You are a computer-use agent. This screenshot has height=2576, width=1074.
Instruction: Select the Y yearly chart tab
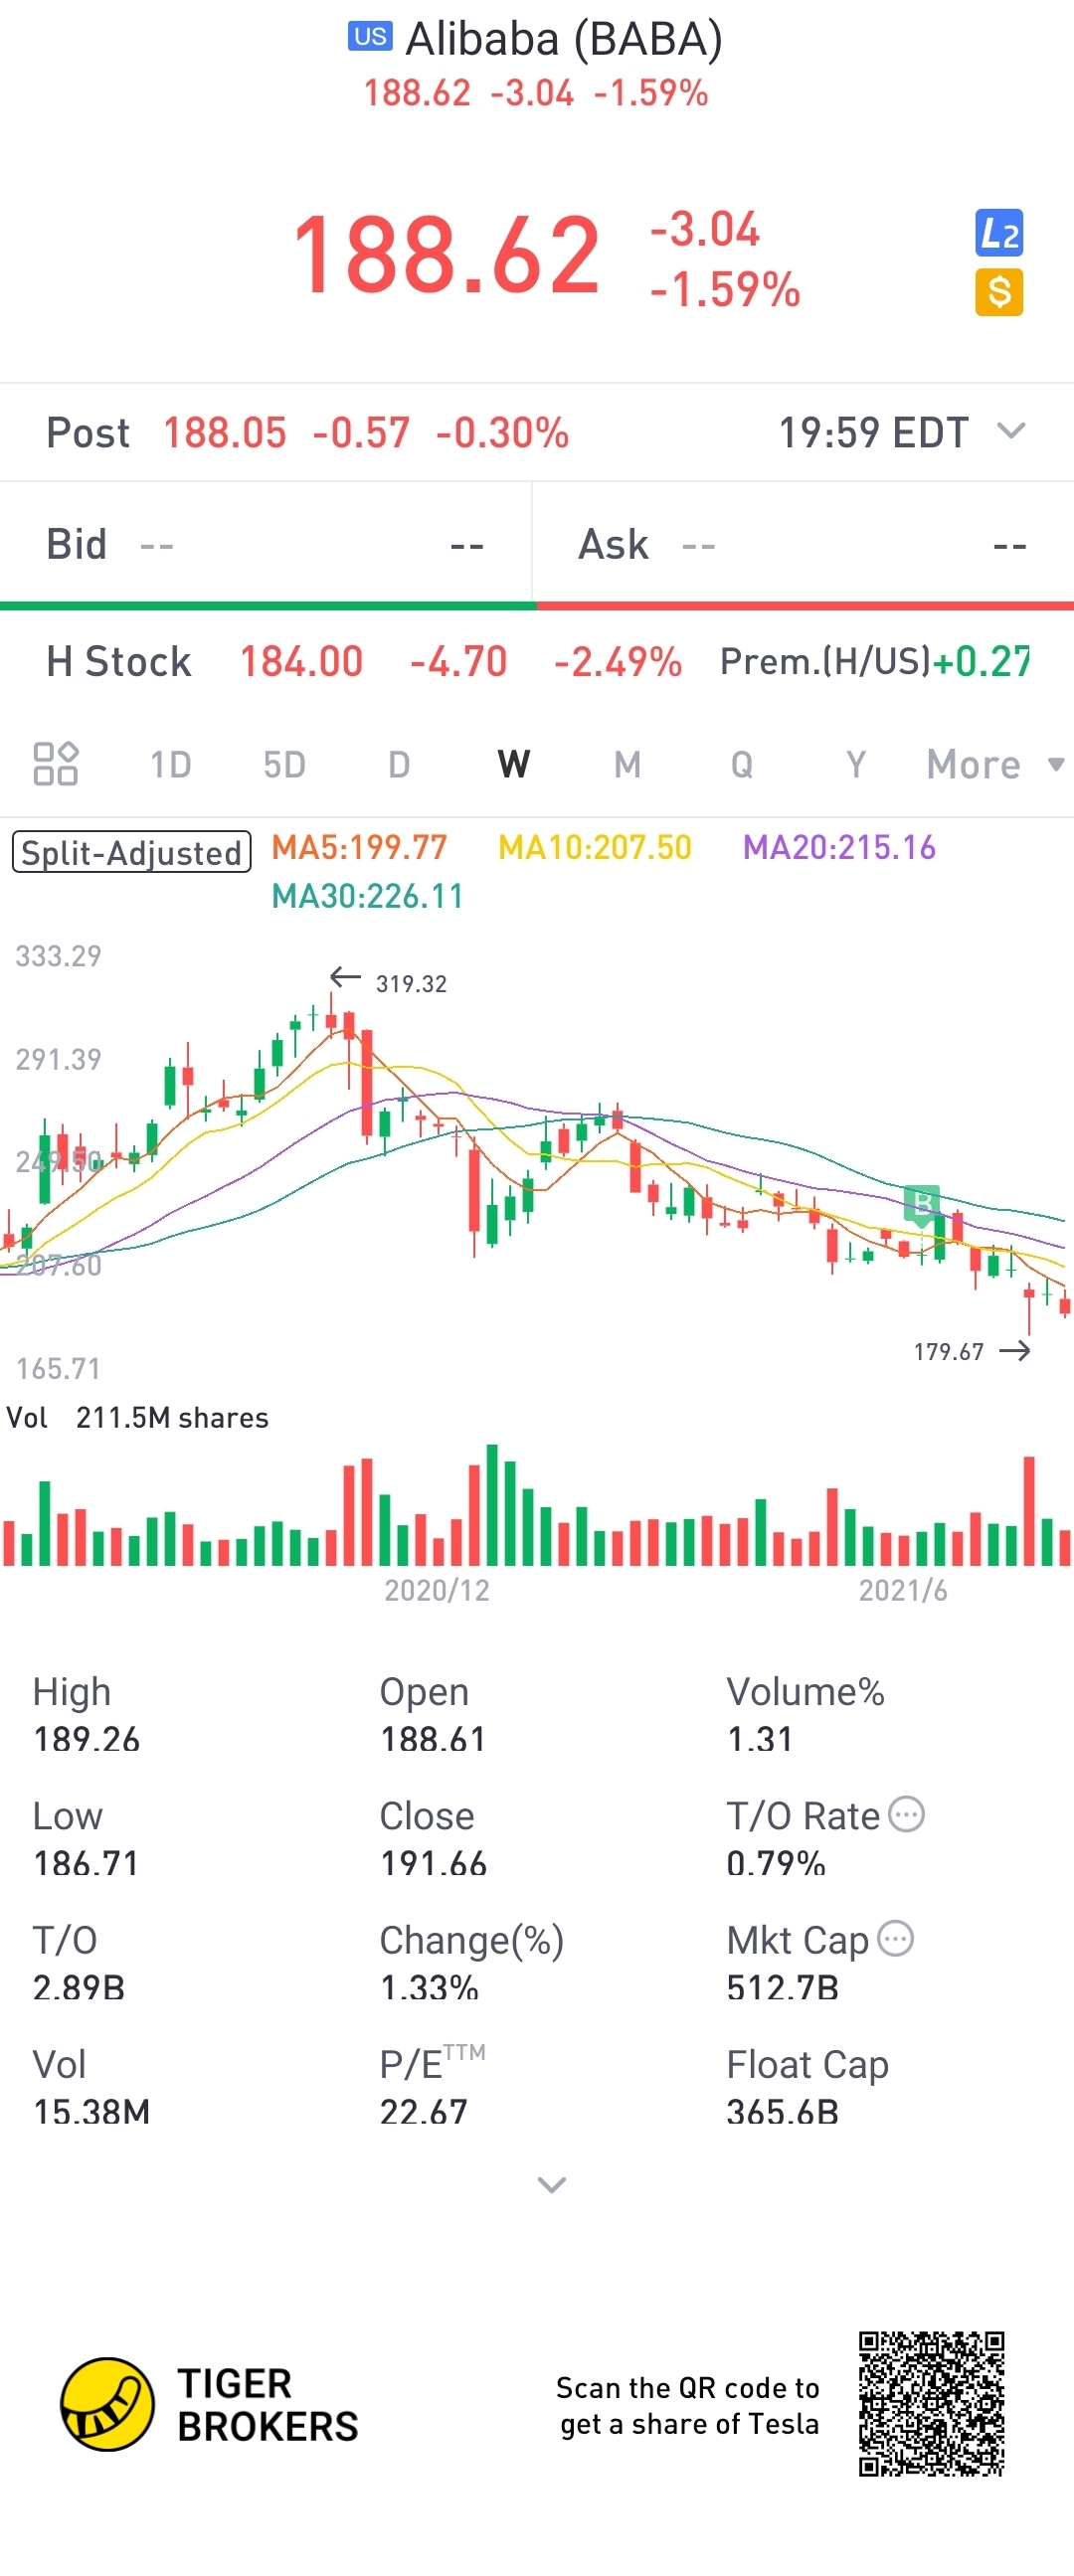pos(855,764)
